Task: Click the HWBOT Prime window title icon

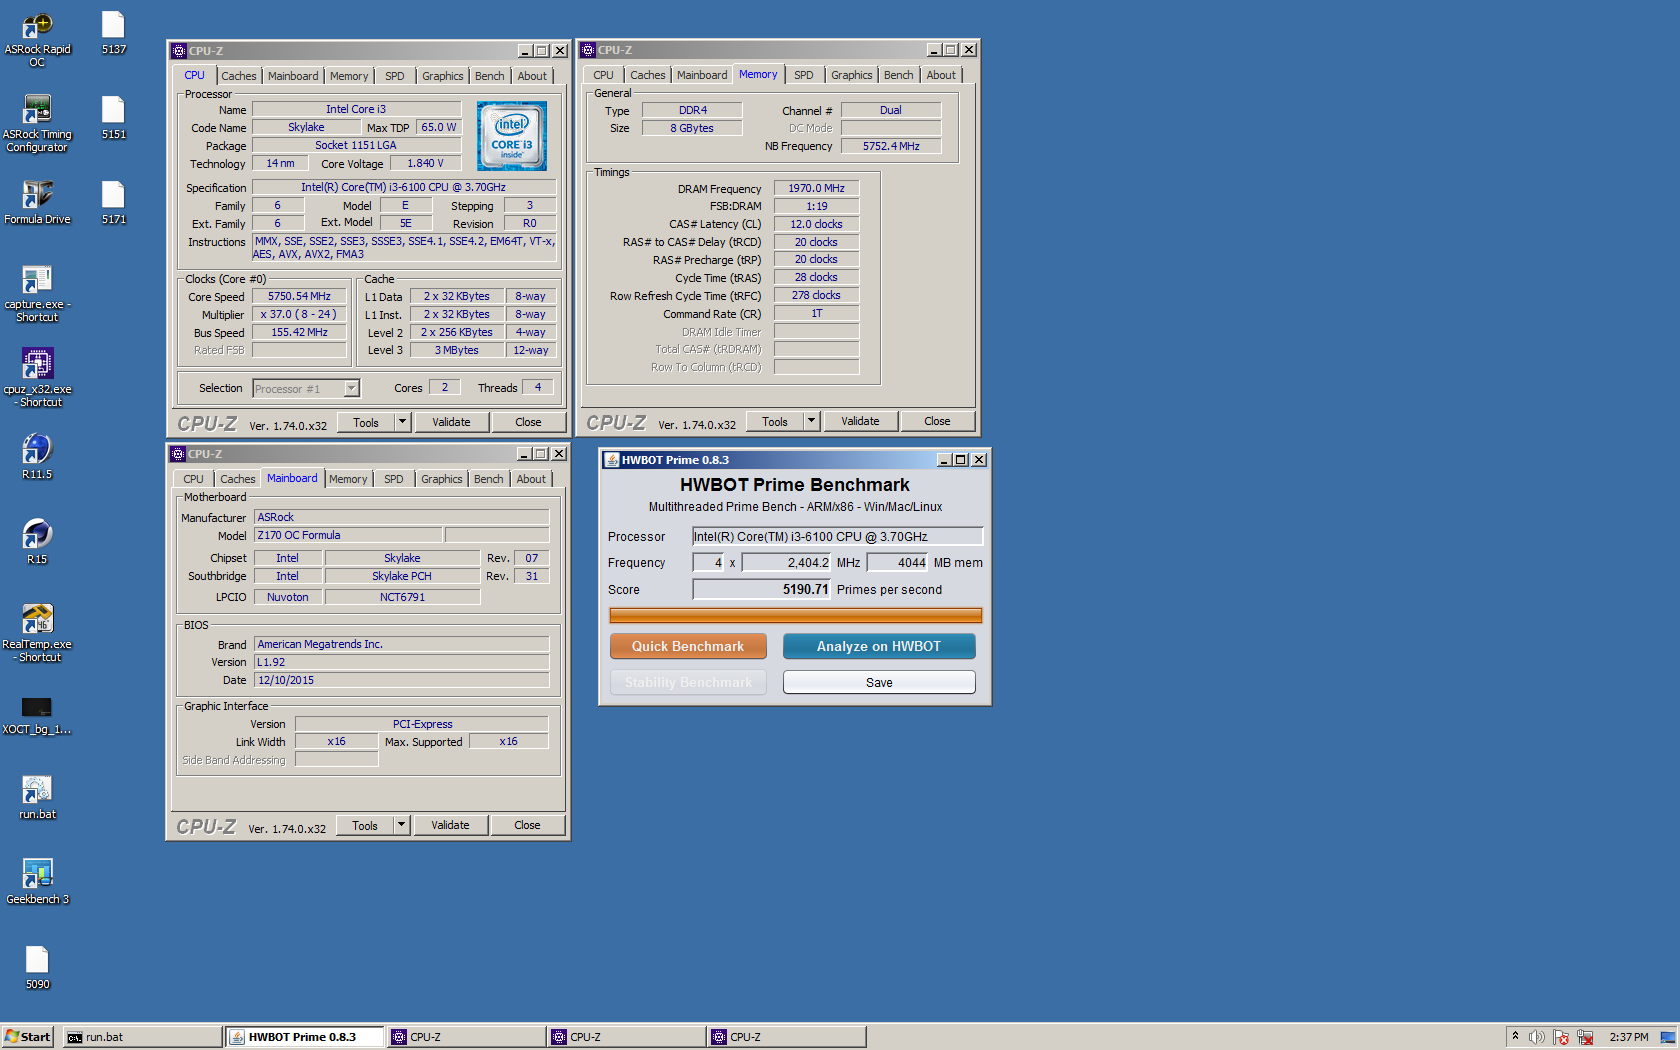Action: pyautogui.click(x=612, y=460)
